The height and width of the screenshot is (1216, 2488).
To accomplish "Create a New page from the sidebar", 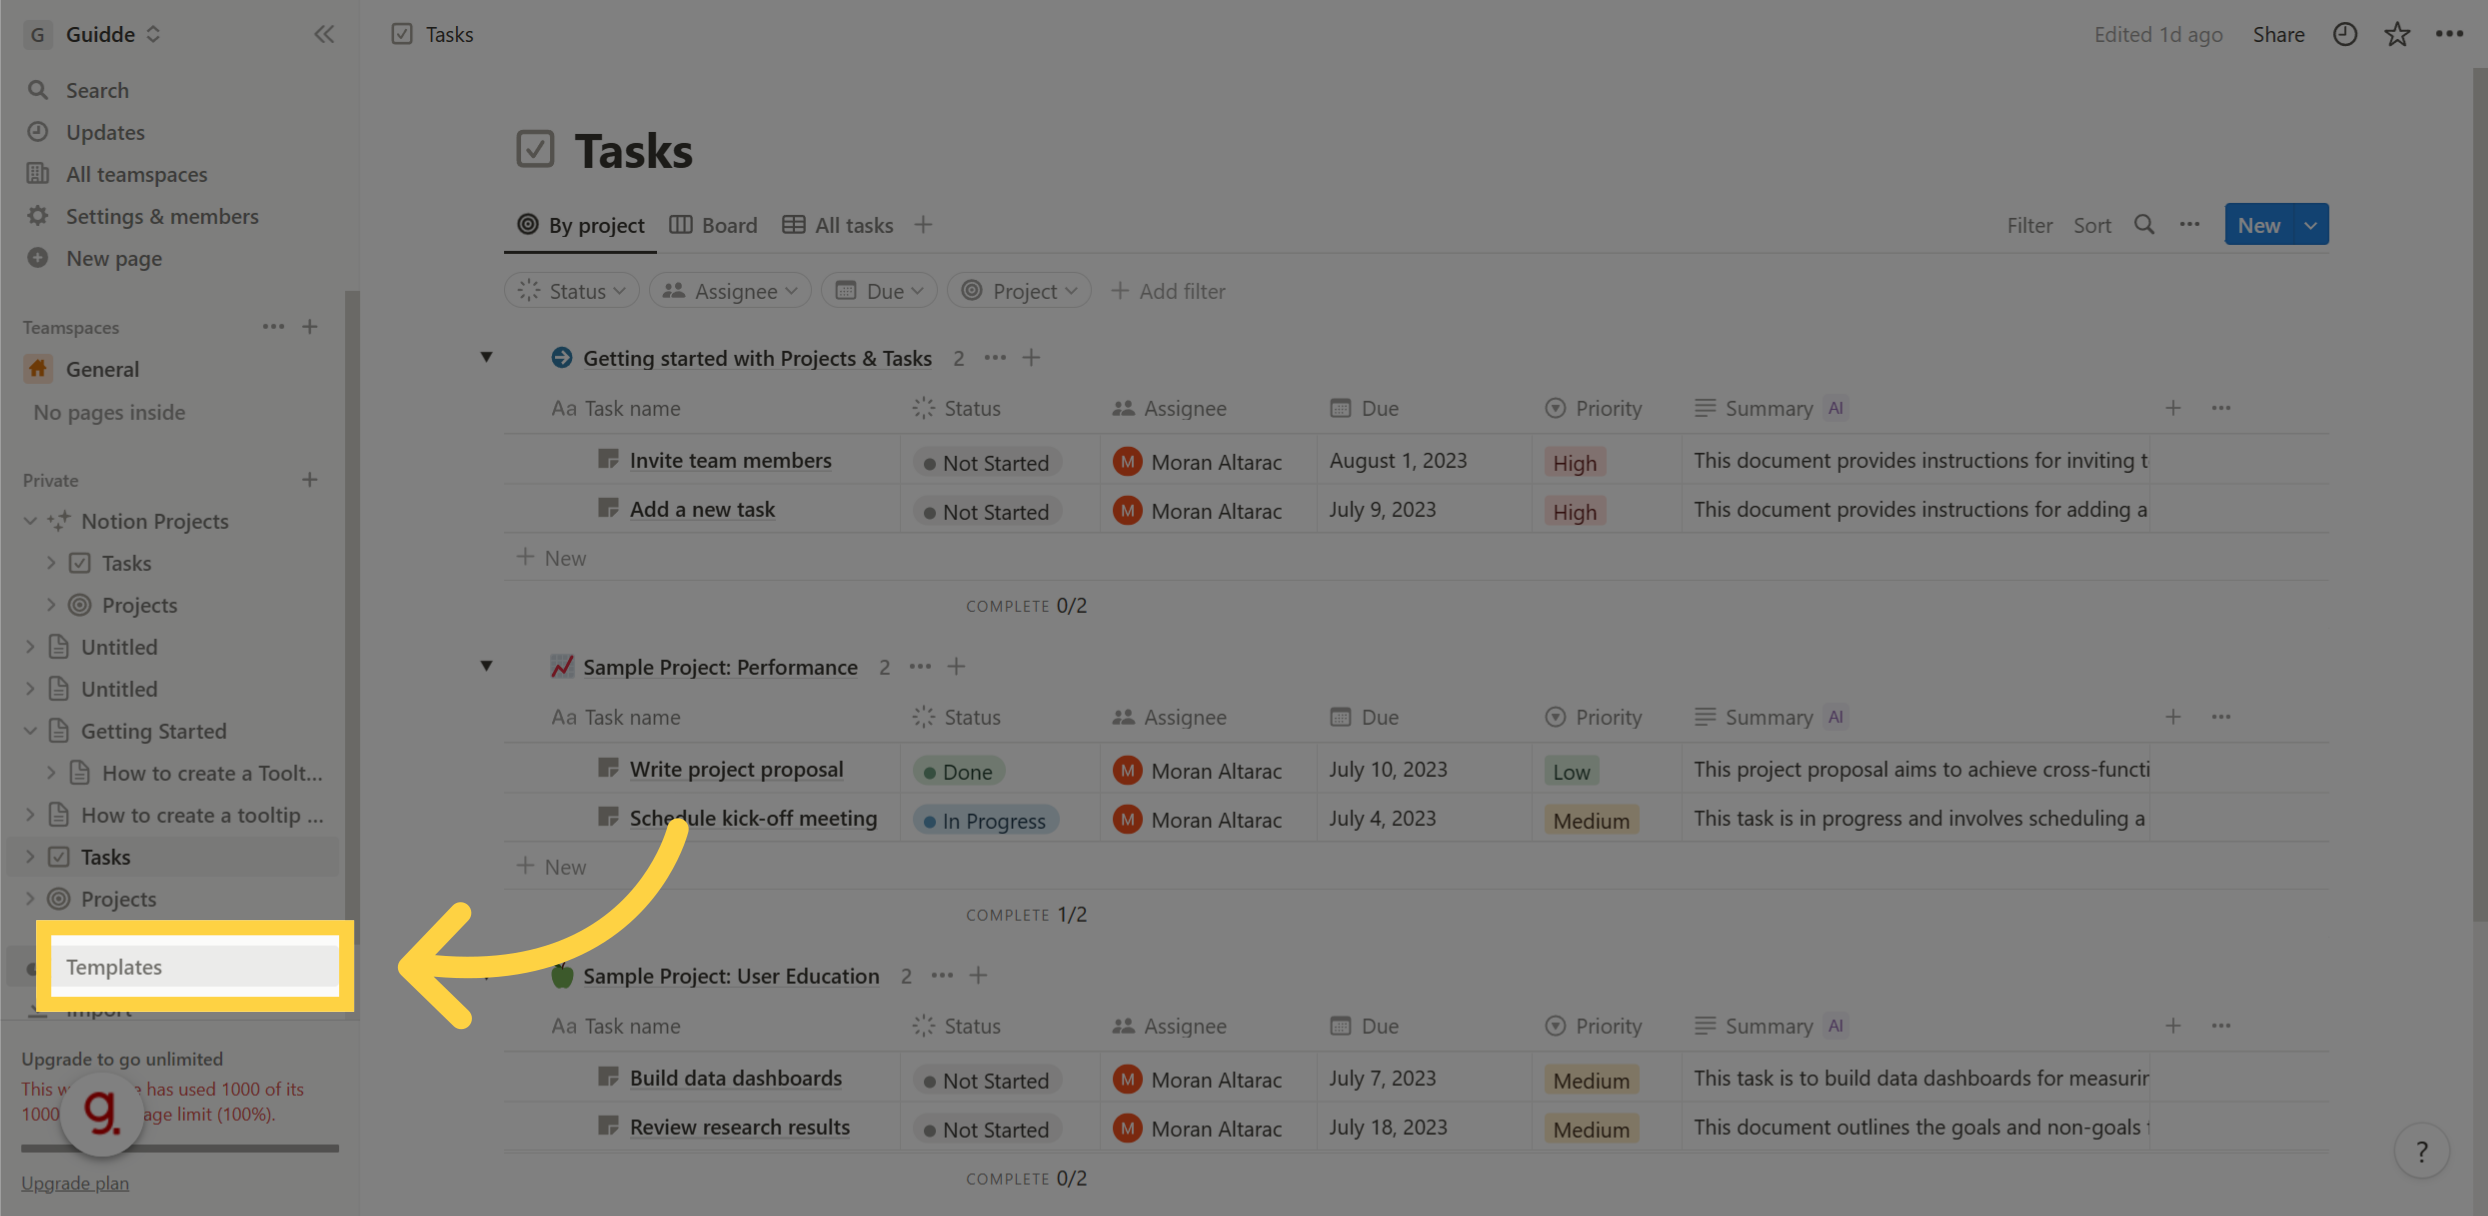I will (112, 258).
